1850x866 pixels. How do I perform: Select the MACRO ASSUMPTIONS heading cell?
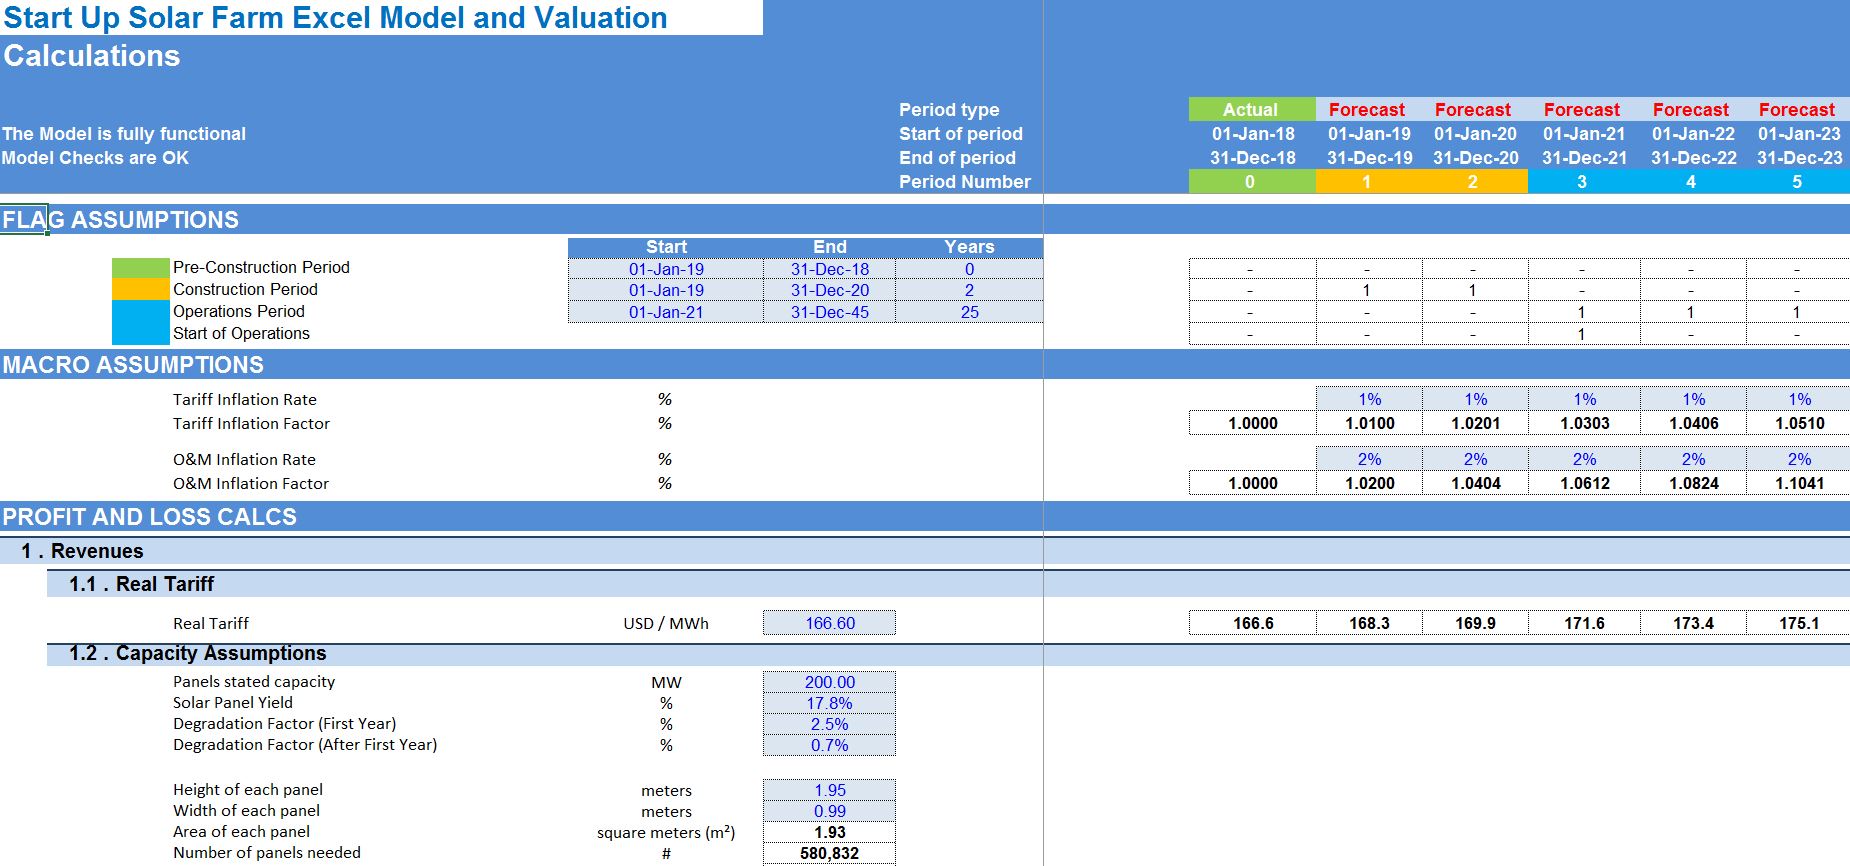click(x=133, y=365)
